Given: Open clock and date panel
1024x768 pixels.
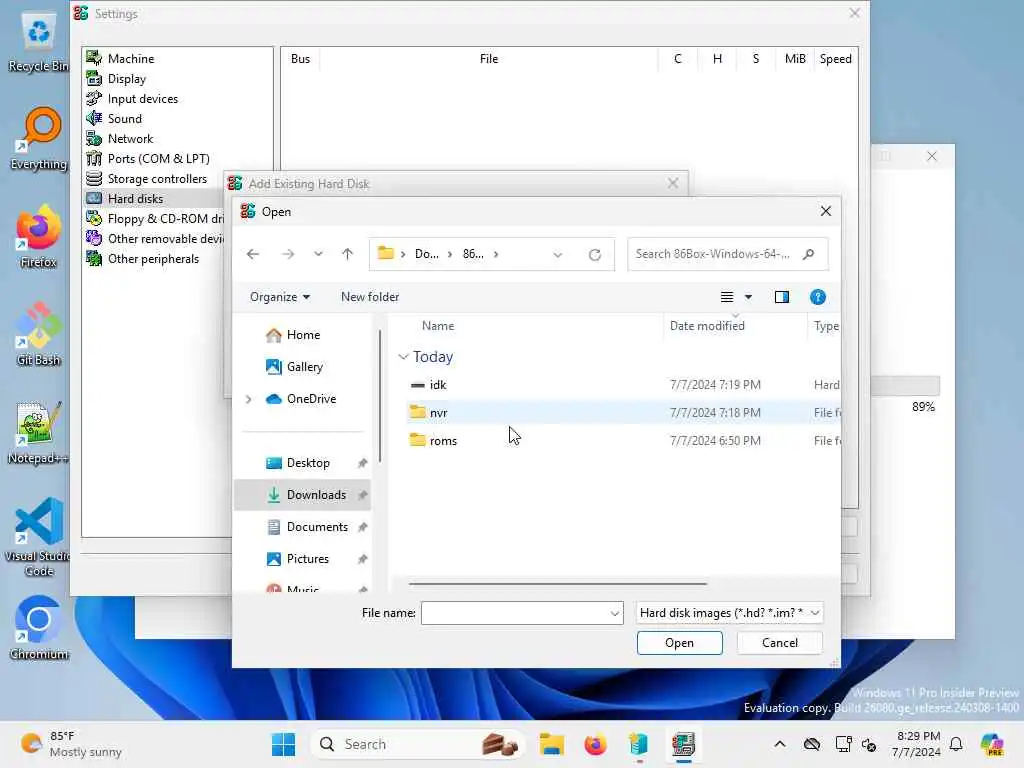Looking at the screenshot, I should tap(917, 744).
